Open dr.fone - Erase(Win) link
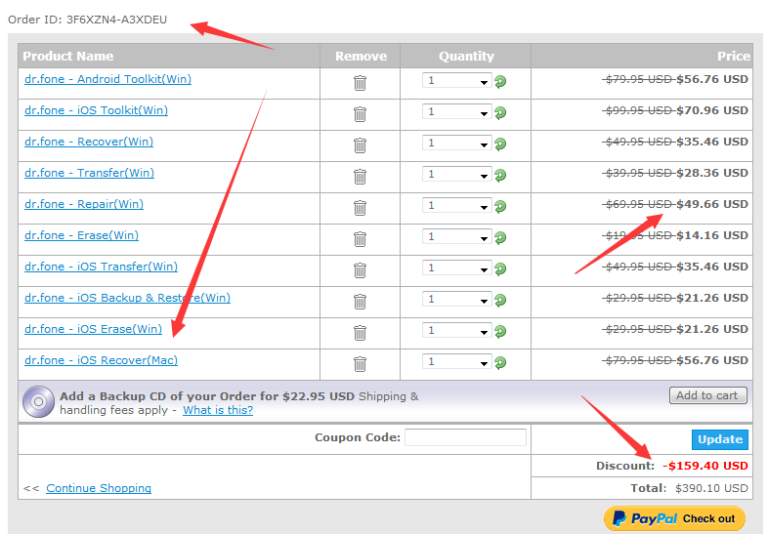The height and width of the screenshot is (534, 768). 81,236
